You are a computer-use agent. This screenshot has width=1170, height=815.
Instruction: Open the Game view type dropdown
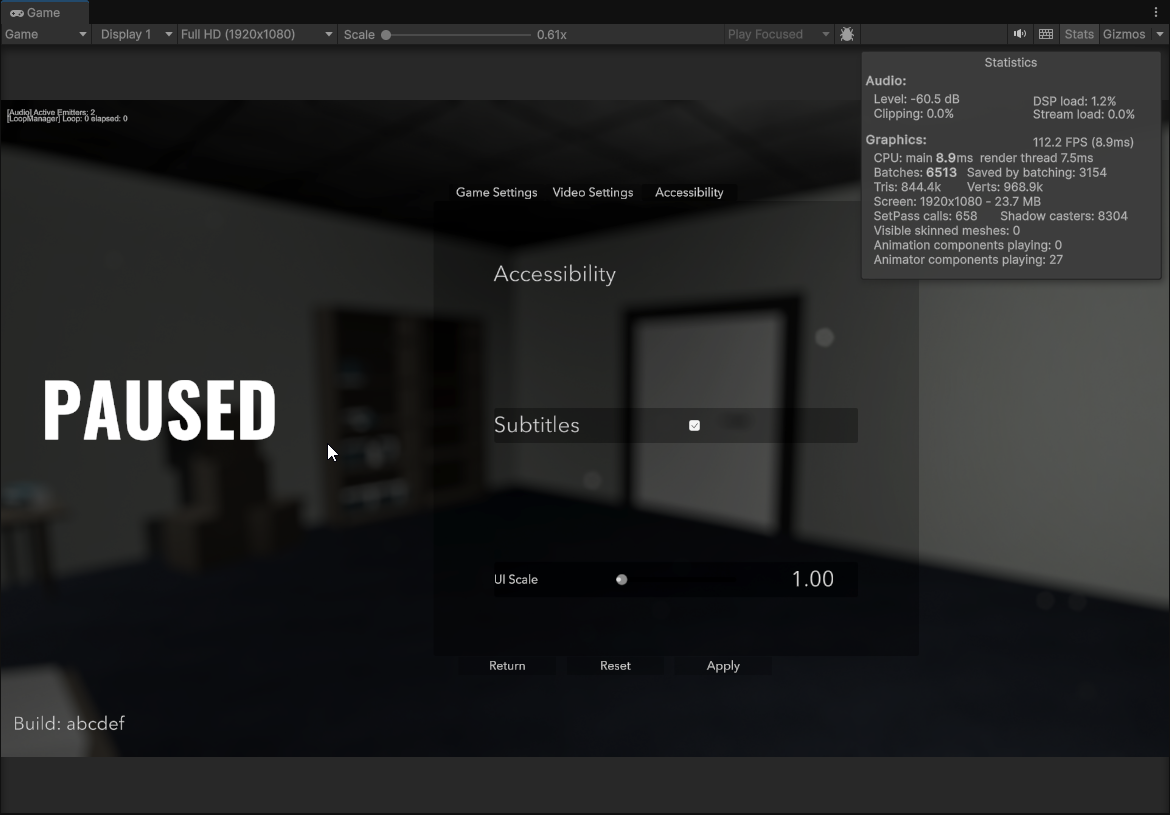pos(46,34)
